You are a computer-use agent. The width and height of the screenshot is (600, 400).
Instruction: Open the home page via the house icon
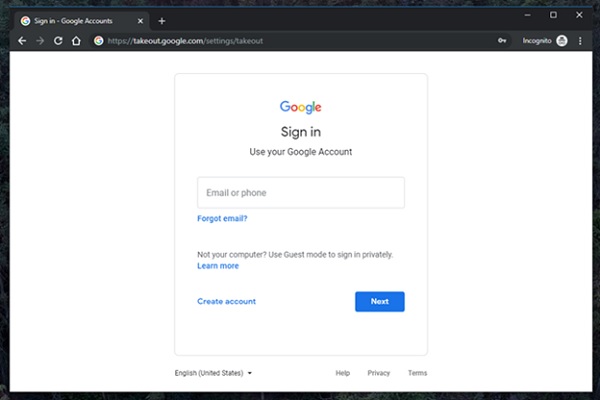(76, 41)
